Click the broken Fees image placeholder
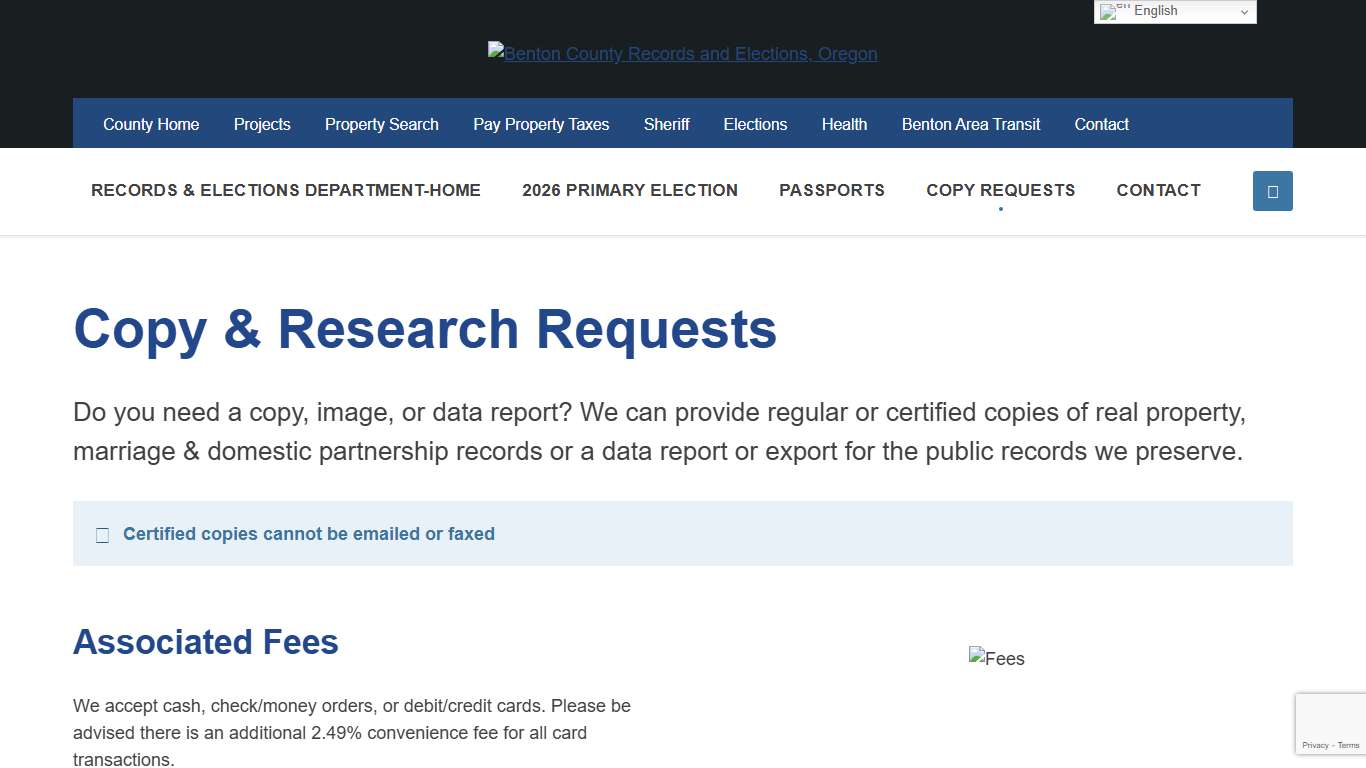The image size is (1366, 768). pyautogui.click(x=996, y=658)
